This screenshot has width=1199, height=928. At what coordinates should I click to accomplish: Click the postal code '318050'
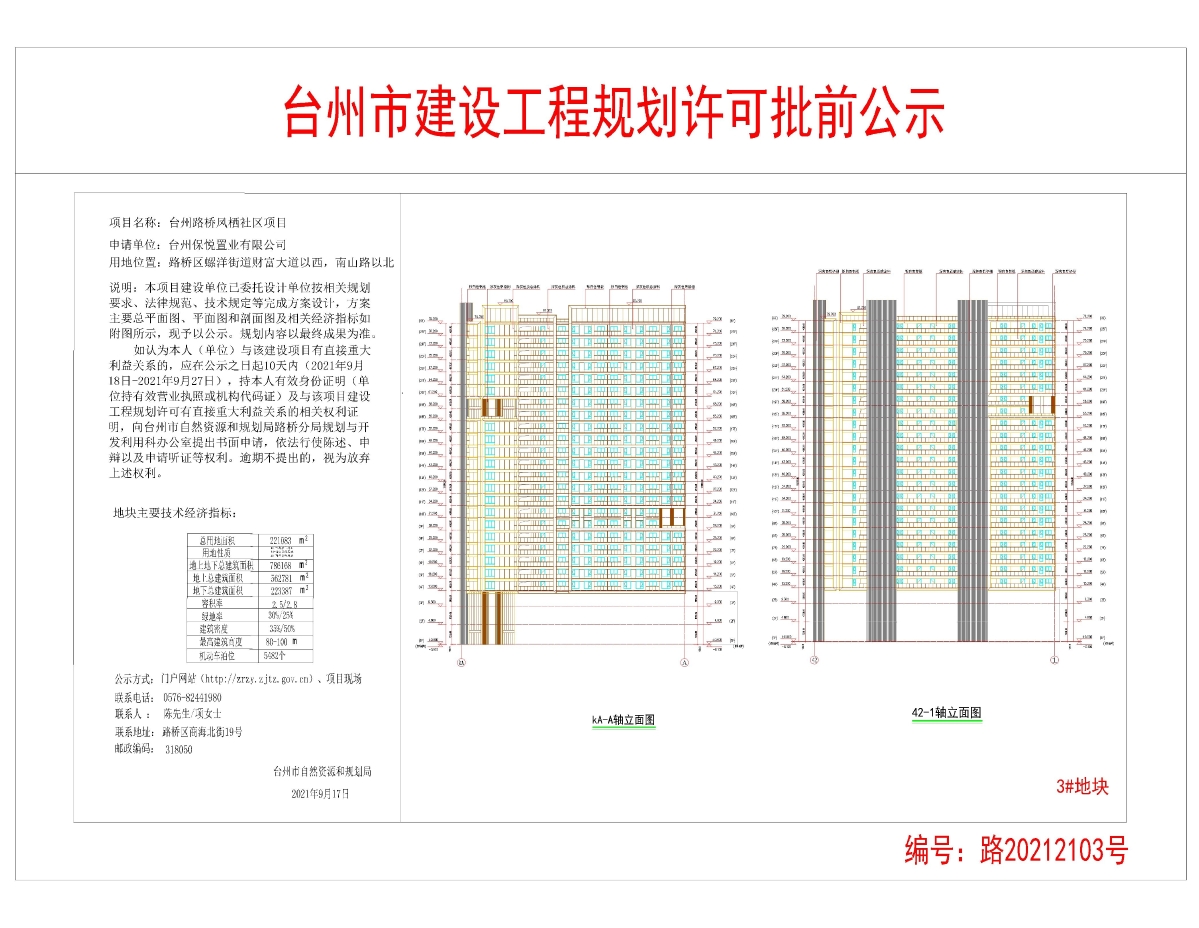point(179,750)
